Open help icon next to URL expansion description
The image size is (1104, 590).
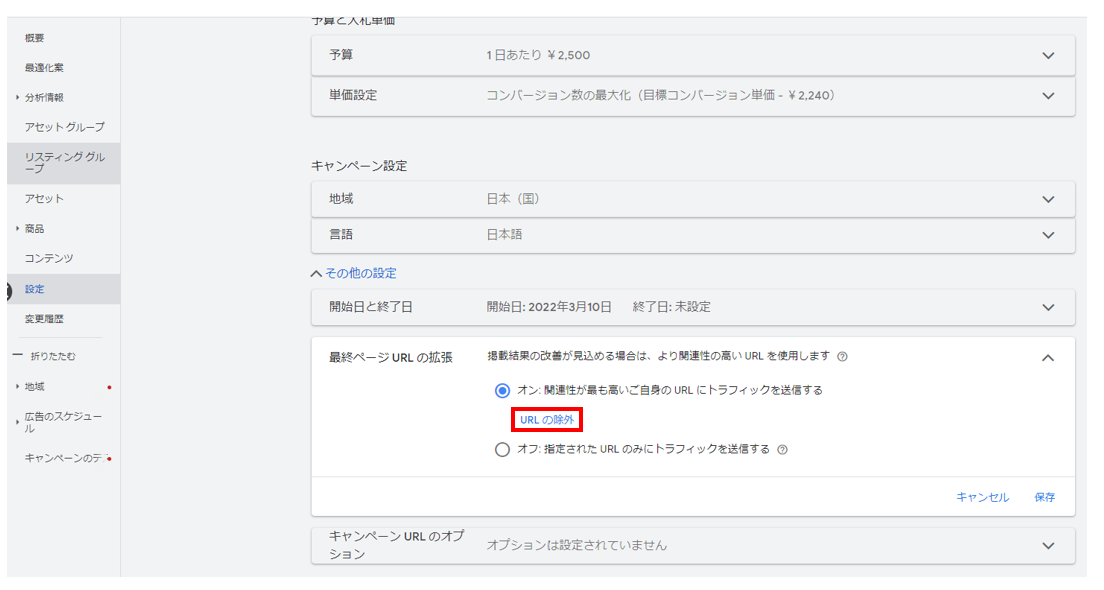[842, 357]
